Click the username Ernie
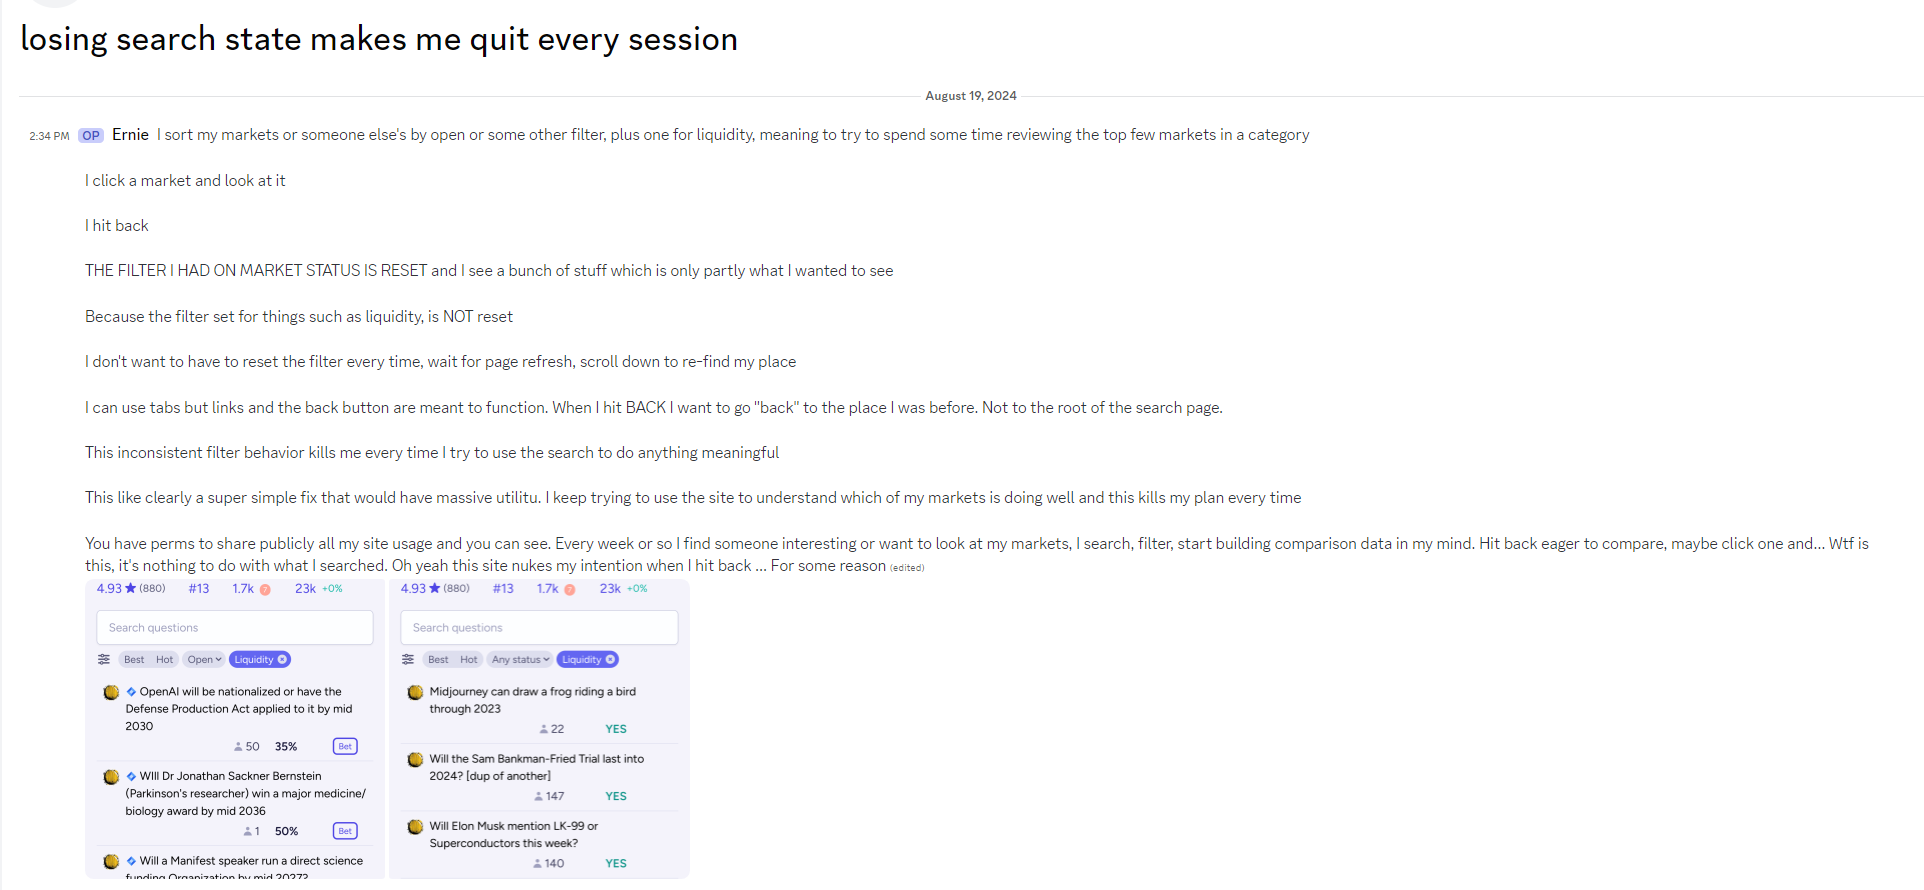Image resolution: width=1924 pixels, height=890 pixels. 130,134
